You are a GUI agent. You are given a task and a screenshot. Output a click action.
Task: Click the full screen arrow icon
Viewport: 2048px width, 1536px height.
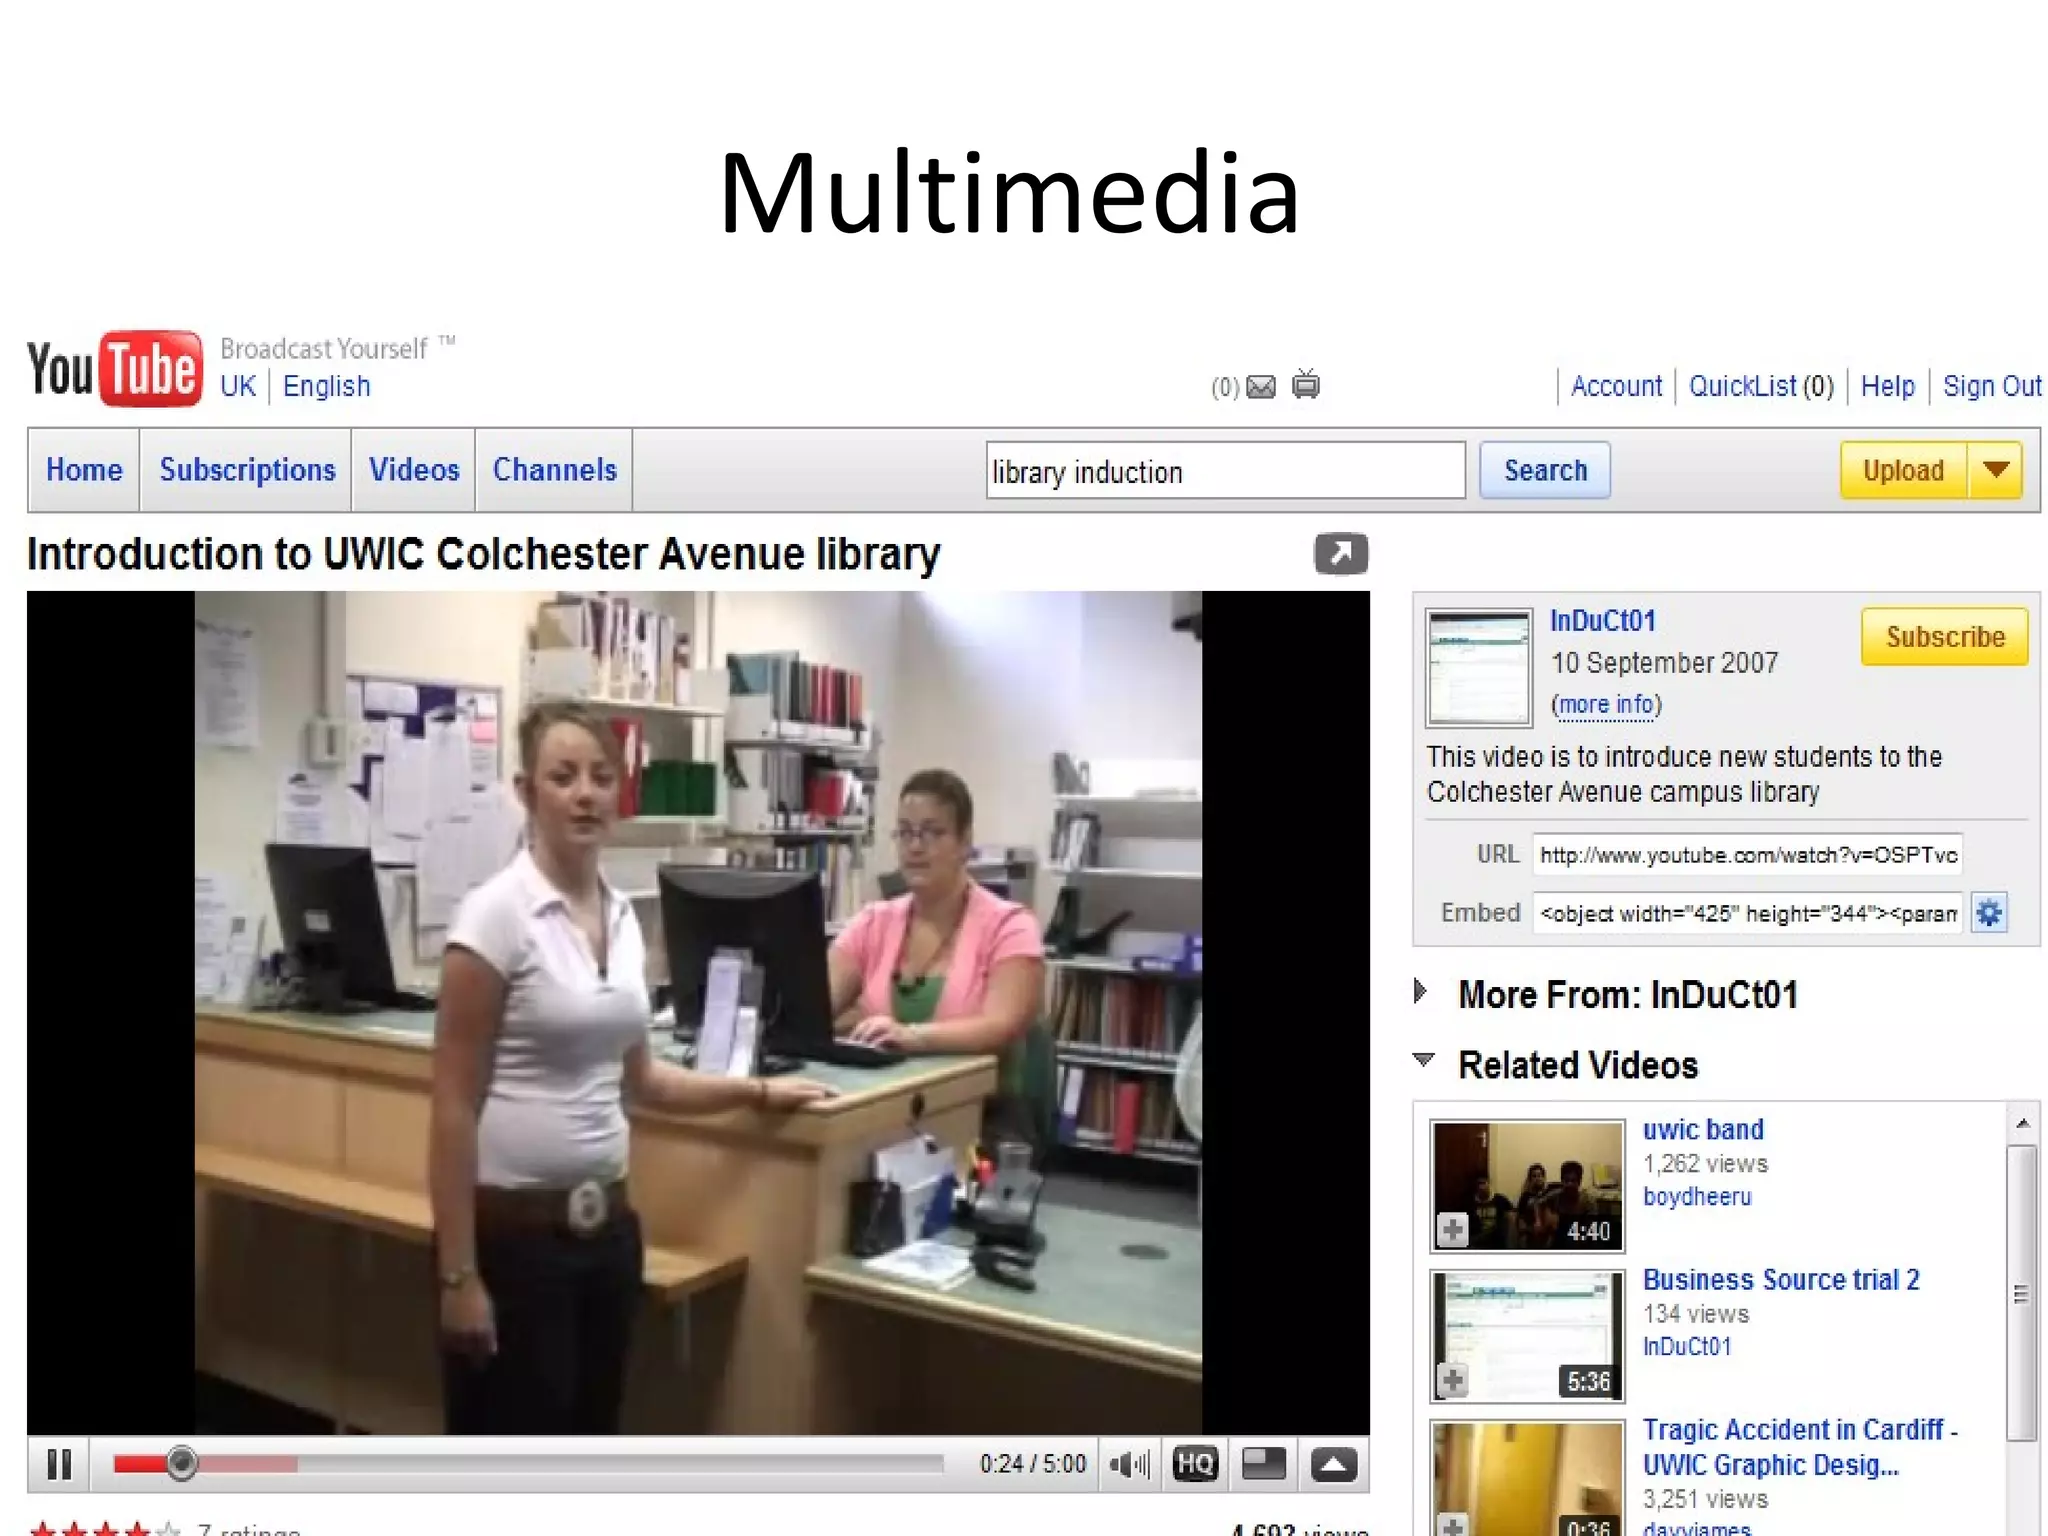[x=1334, y=1465]
